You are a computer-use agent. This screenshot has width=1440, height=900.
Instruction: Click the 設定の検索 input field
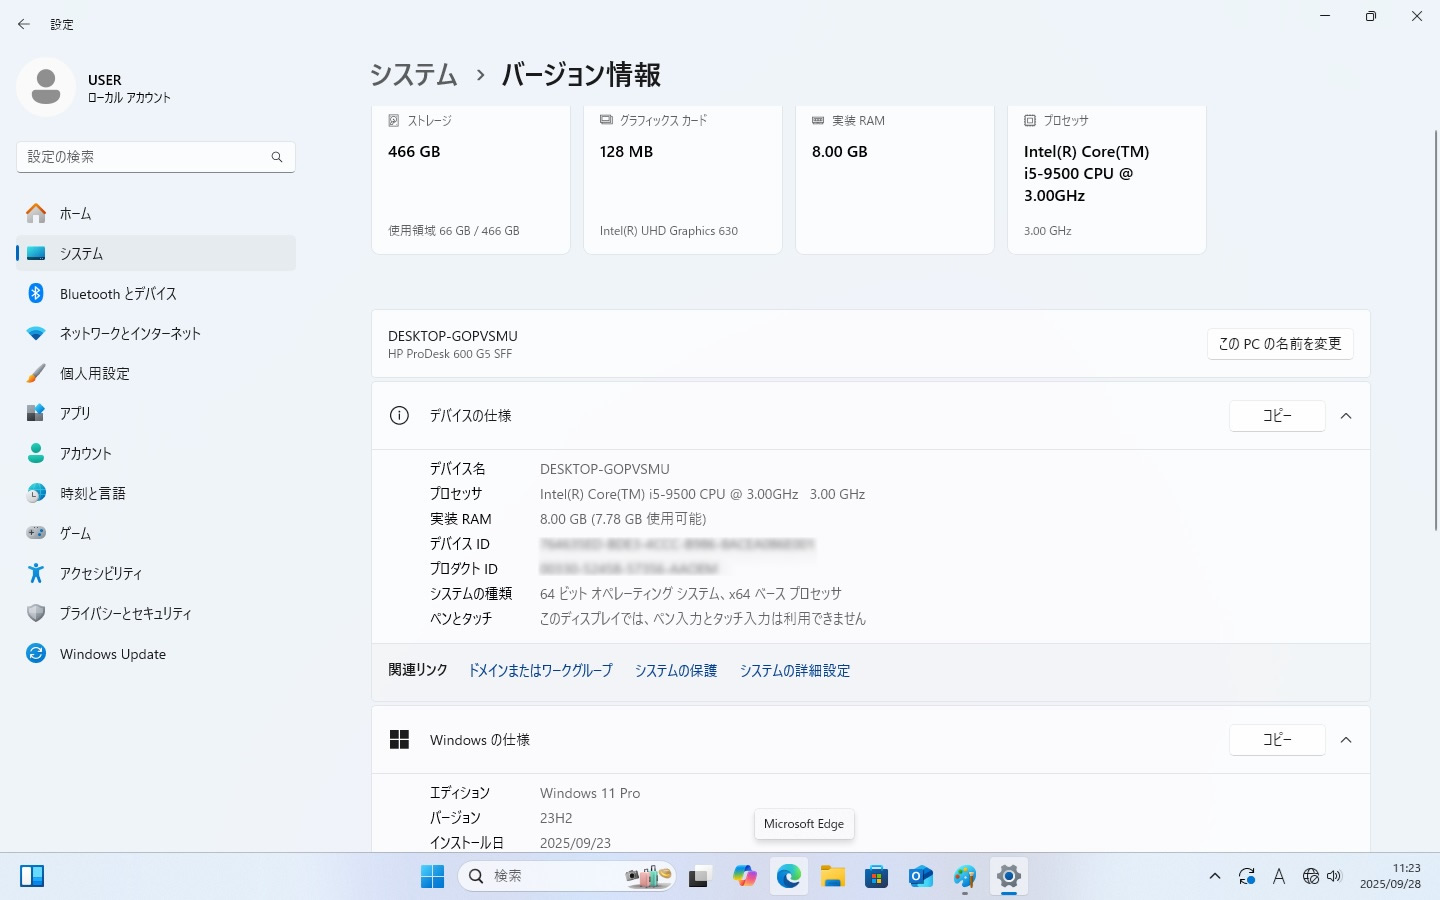[x=145, y=157]
